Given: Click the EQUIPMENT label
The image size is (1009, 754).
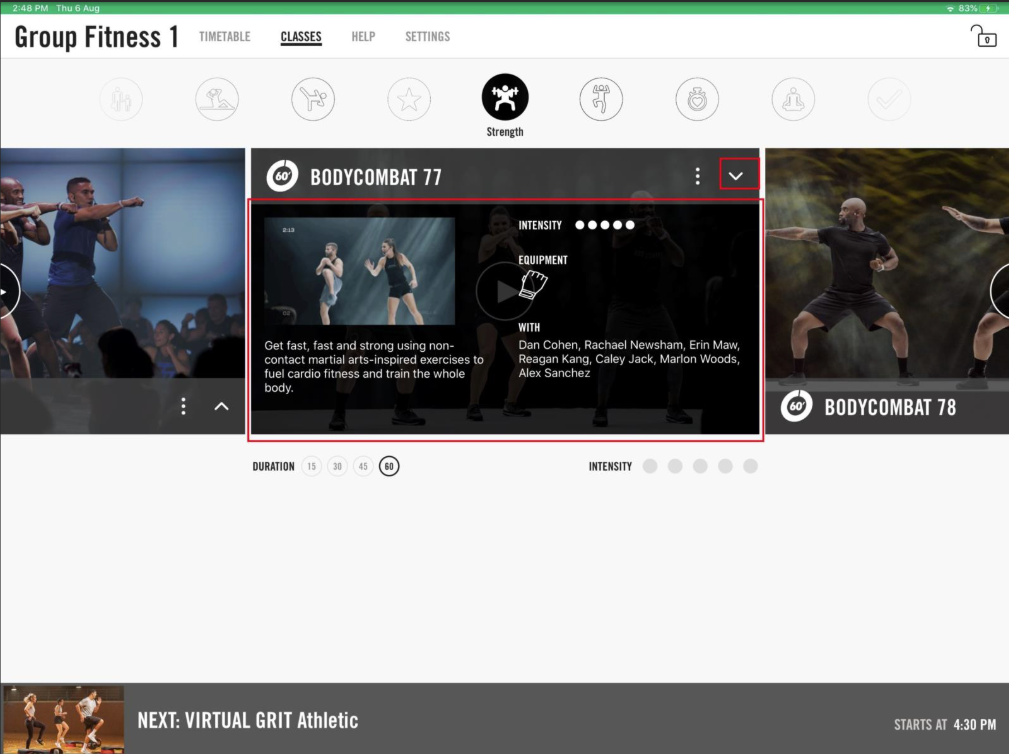Looking at the screenshot, I should click(543, 260).
